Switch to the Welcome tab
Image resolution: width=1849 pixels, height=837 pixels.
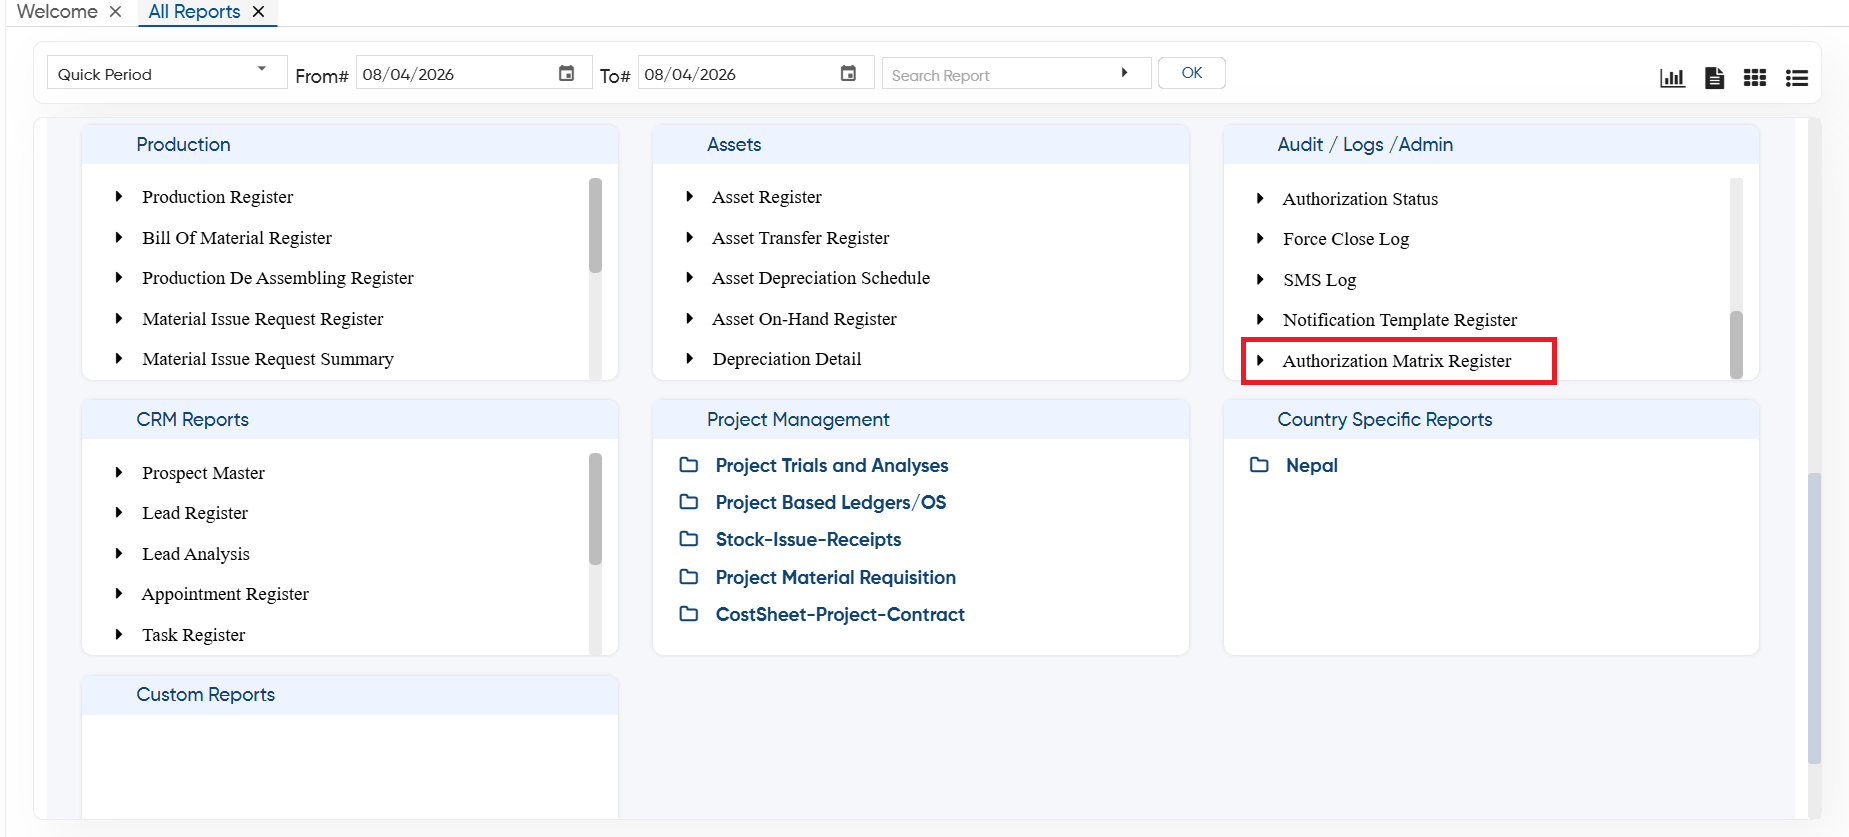[57, 12]
